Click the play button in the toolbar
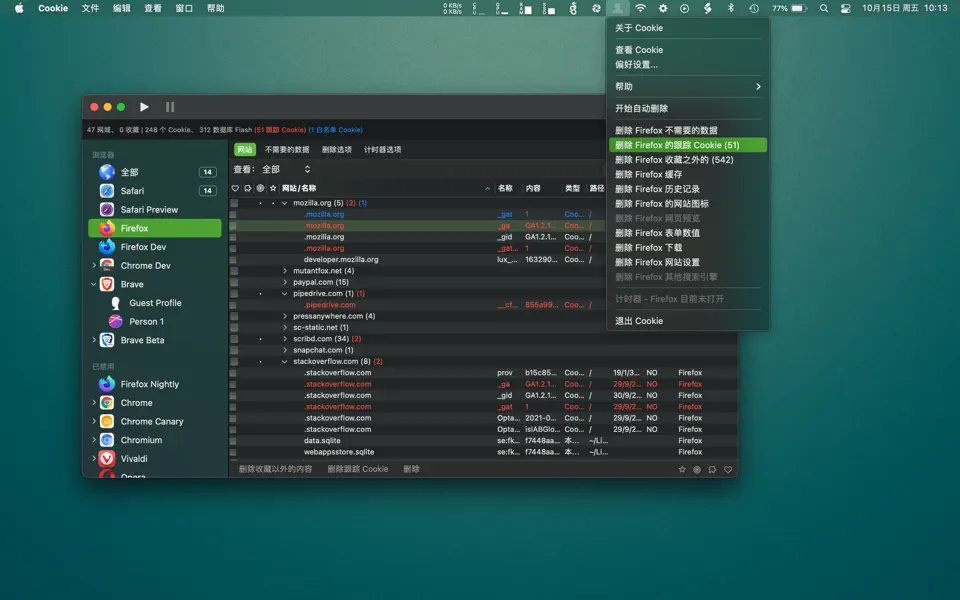This screenshot has width=960, height=600. (x=144, y=107)
